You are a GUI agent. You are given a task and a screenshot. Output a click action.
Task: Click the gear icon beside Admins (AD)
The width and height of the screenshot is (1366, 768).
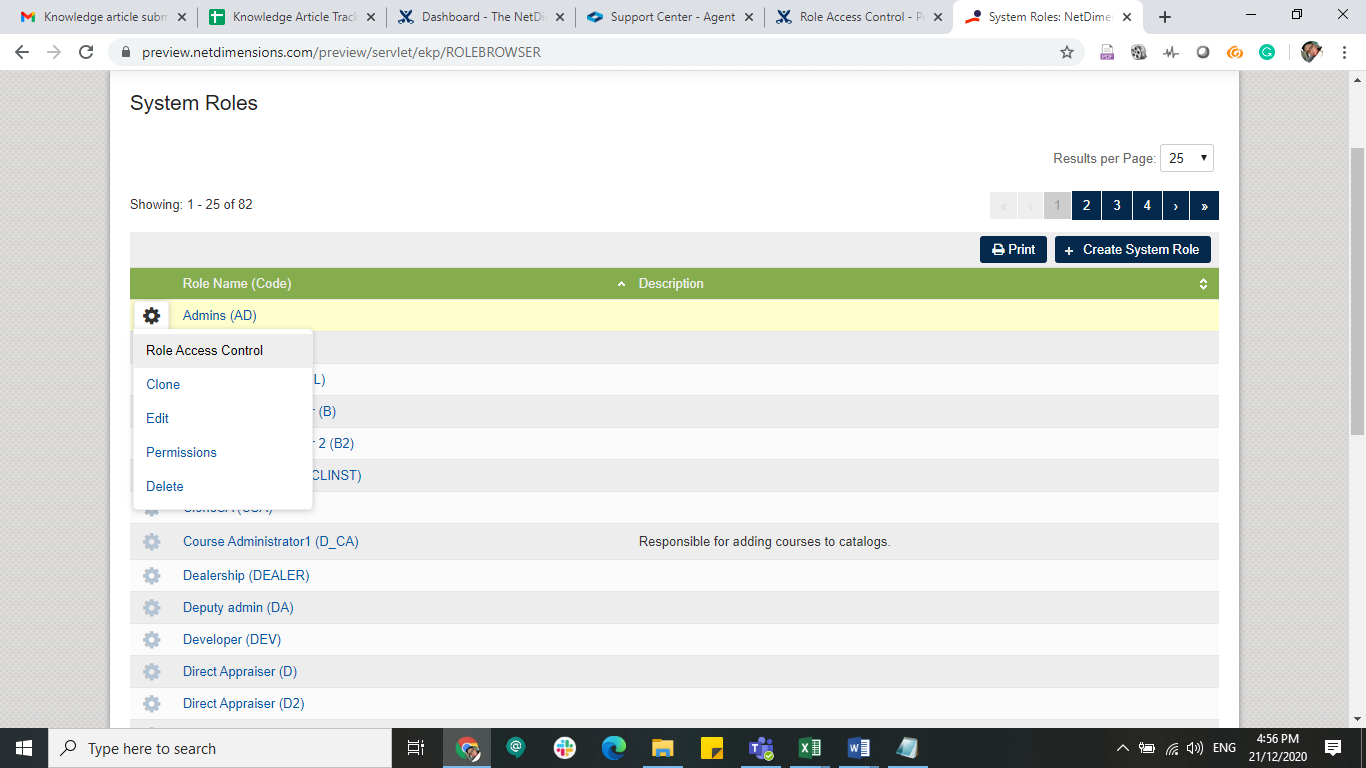click(151, 316)
